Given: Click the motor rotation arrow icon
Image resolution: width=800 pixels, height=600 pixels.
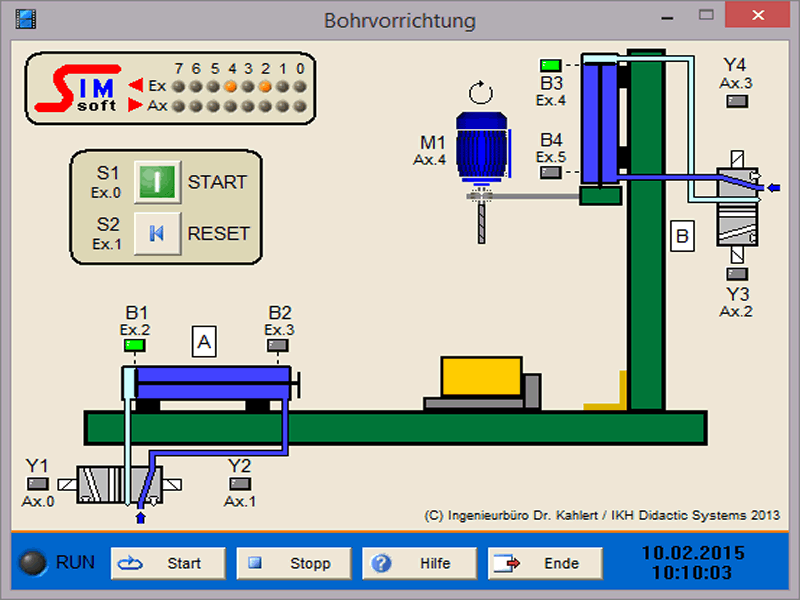Looking at the screenshot, I should tap(481, 94).
